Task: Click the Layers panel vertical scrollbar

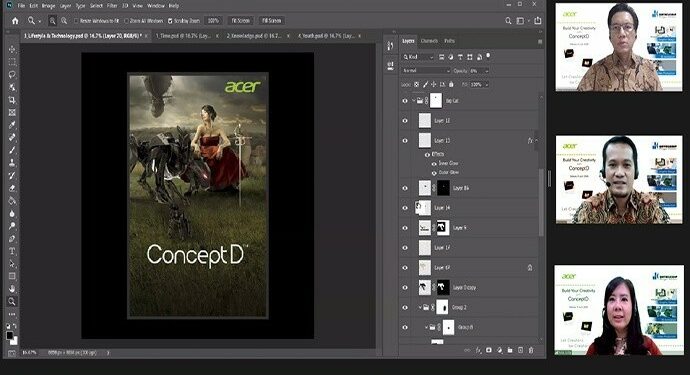Action: tap(541, 202)
